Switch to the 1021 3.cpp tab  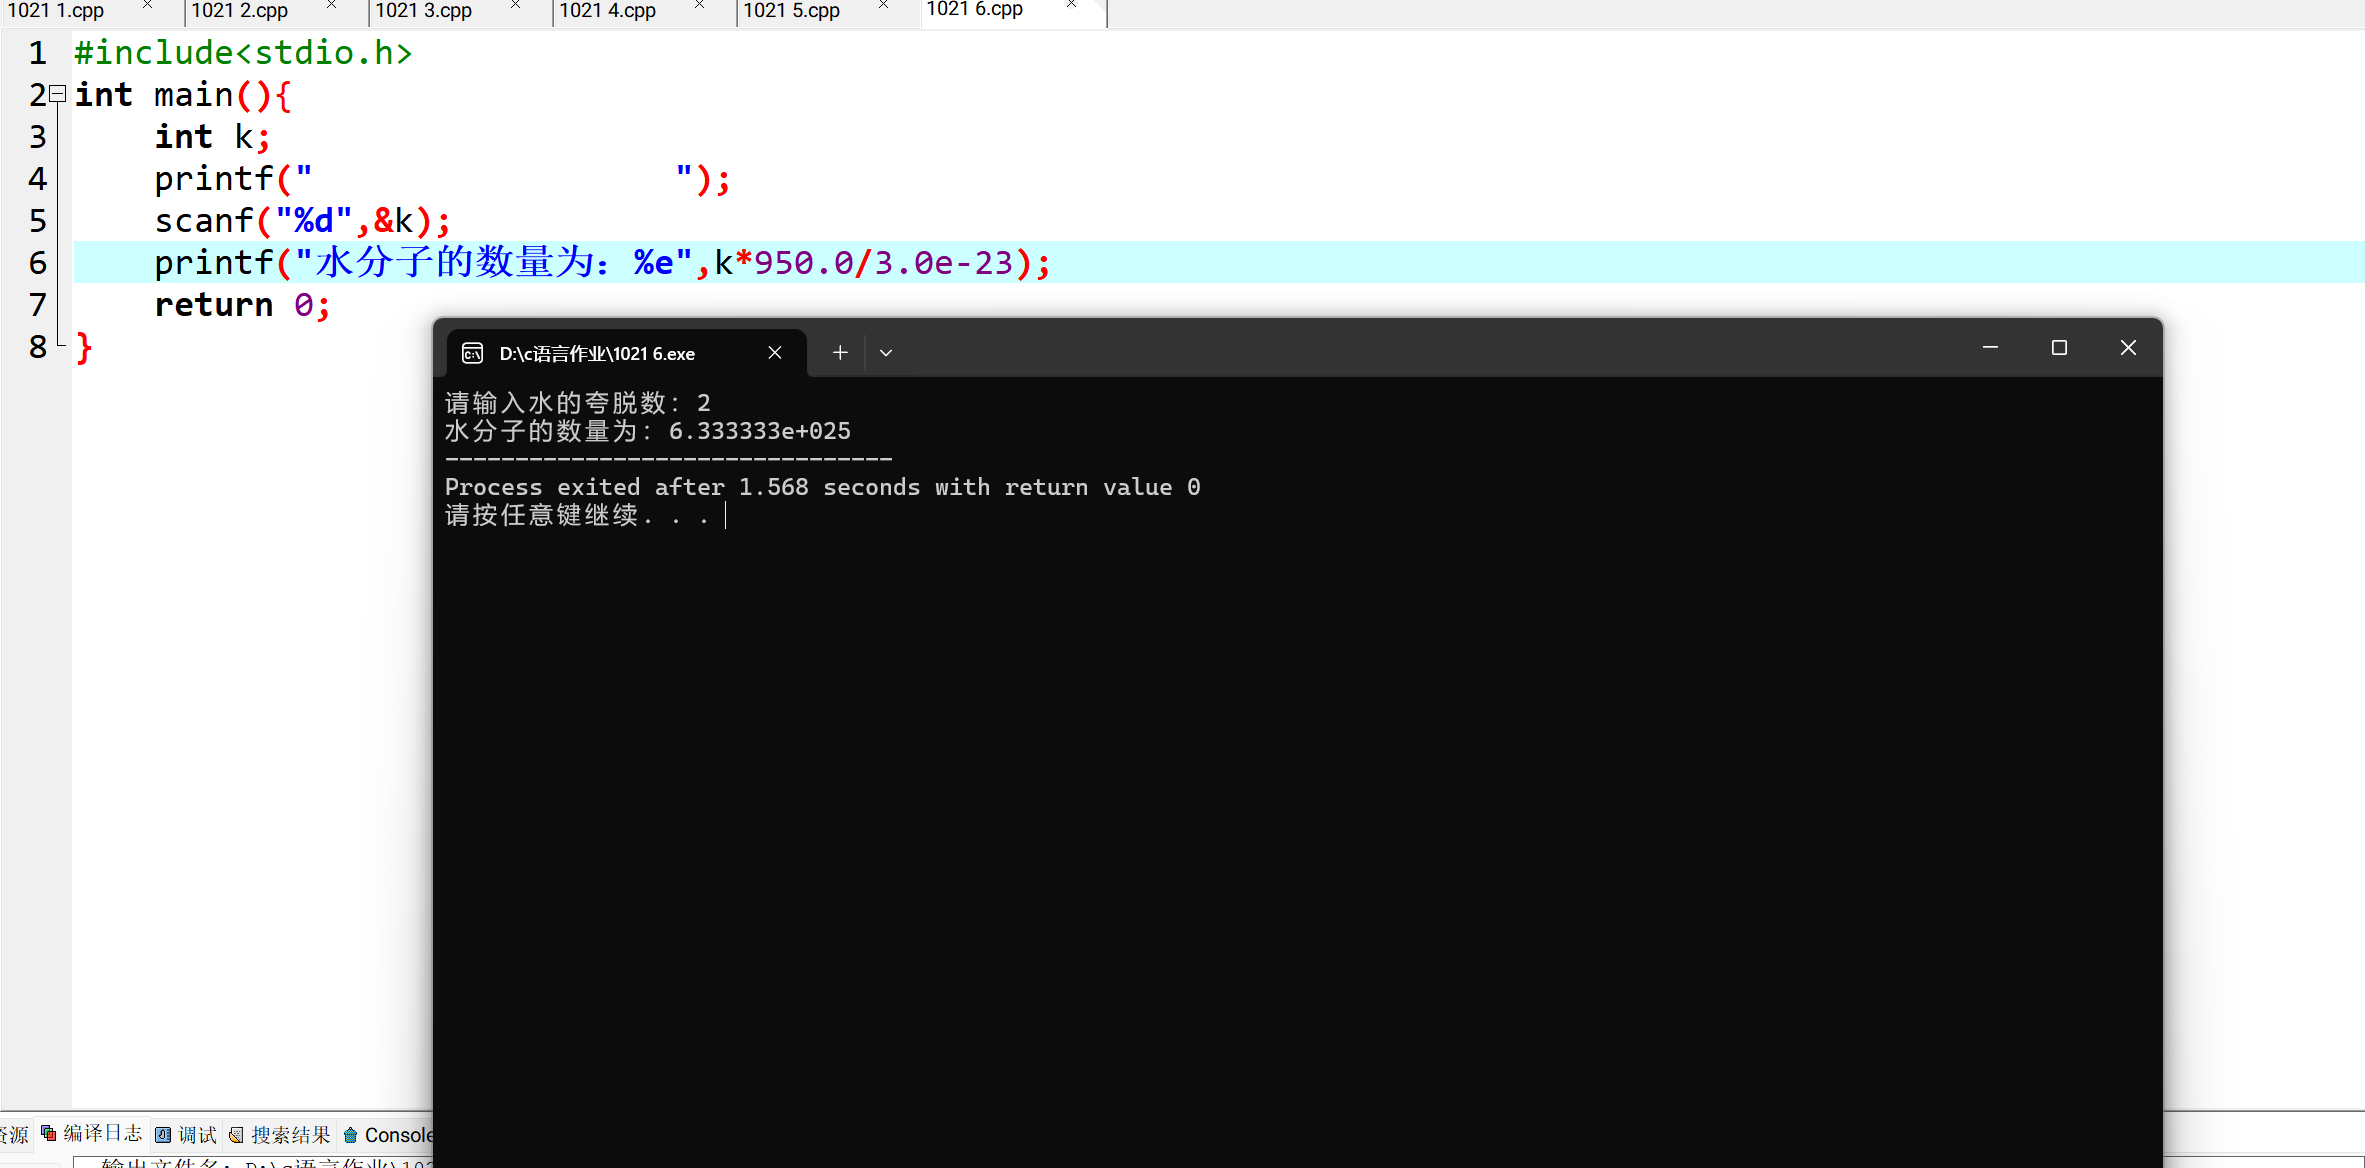tap(424, 11)
